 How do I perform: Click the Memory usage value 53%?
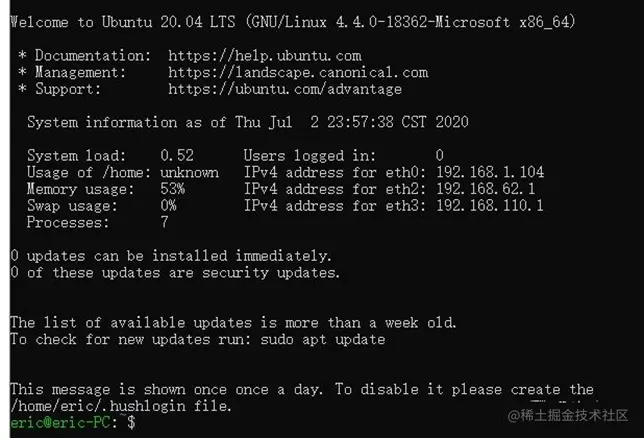coord(172,188)
